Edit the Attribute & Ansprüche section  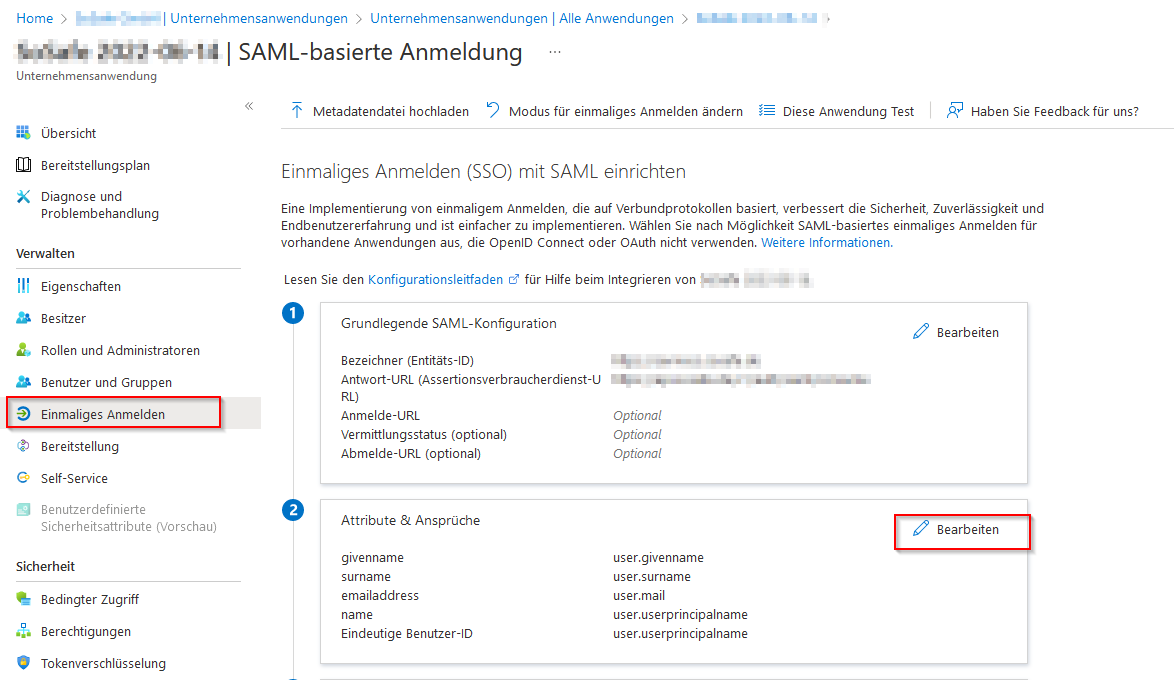pyautogui.click(x=956, y=529)
